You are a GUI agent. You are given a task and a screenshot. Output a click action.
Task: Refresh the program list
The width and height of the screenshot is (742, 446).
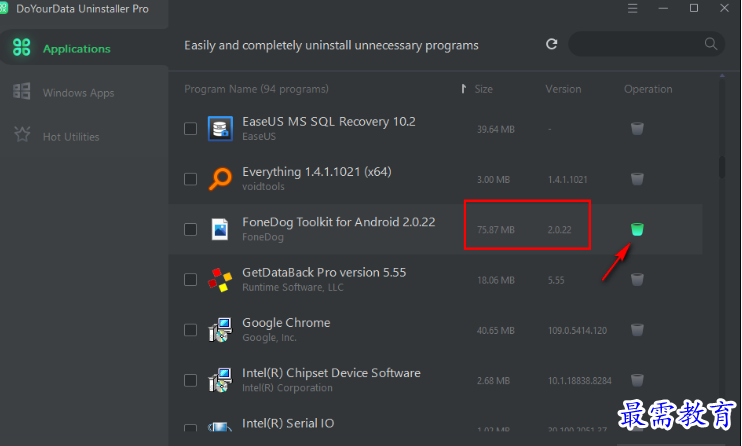(551, 45)
